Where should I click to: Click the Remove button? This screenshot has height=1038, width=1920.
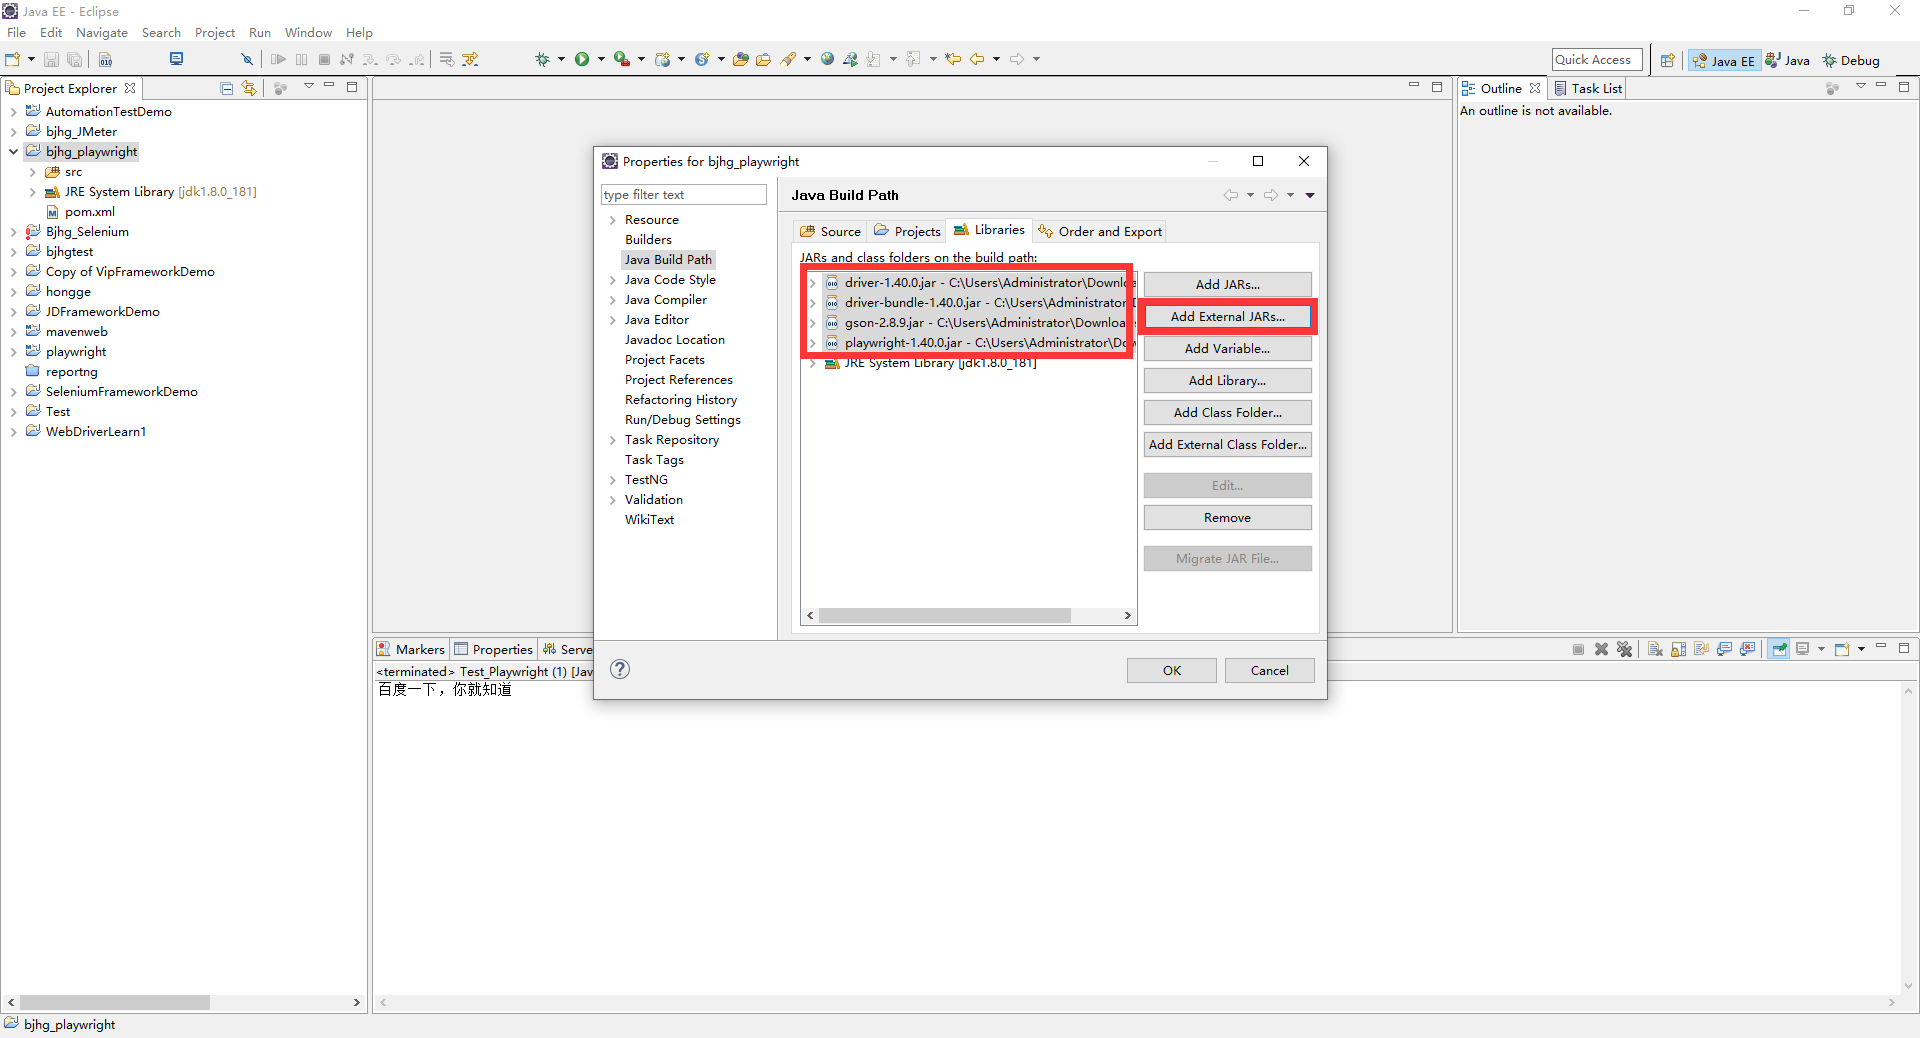click(1227, 517)
